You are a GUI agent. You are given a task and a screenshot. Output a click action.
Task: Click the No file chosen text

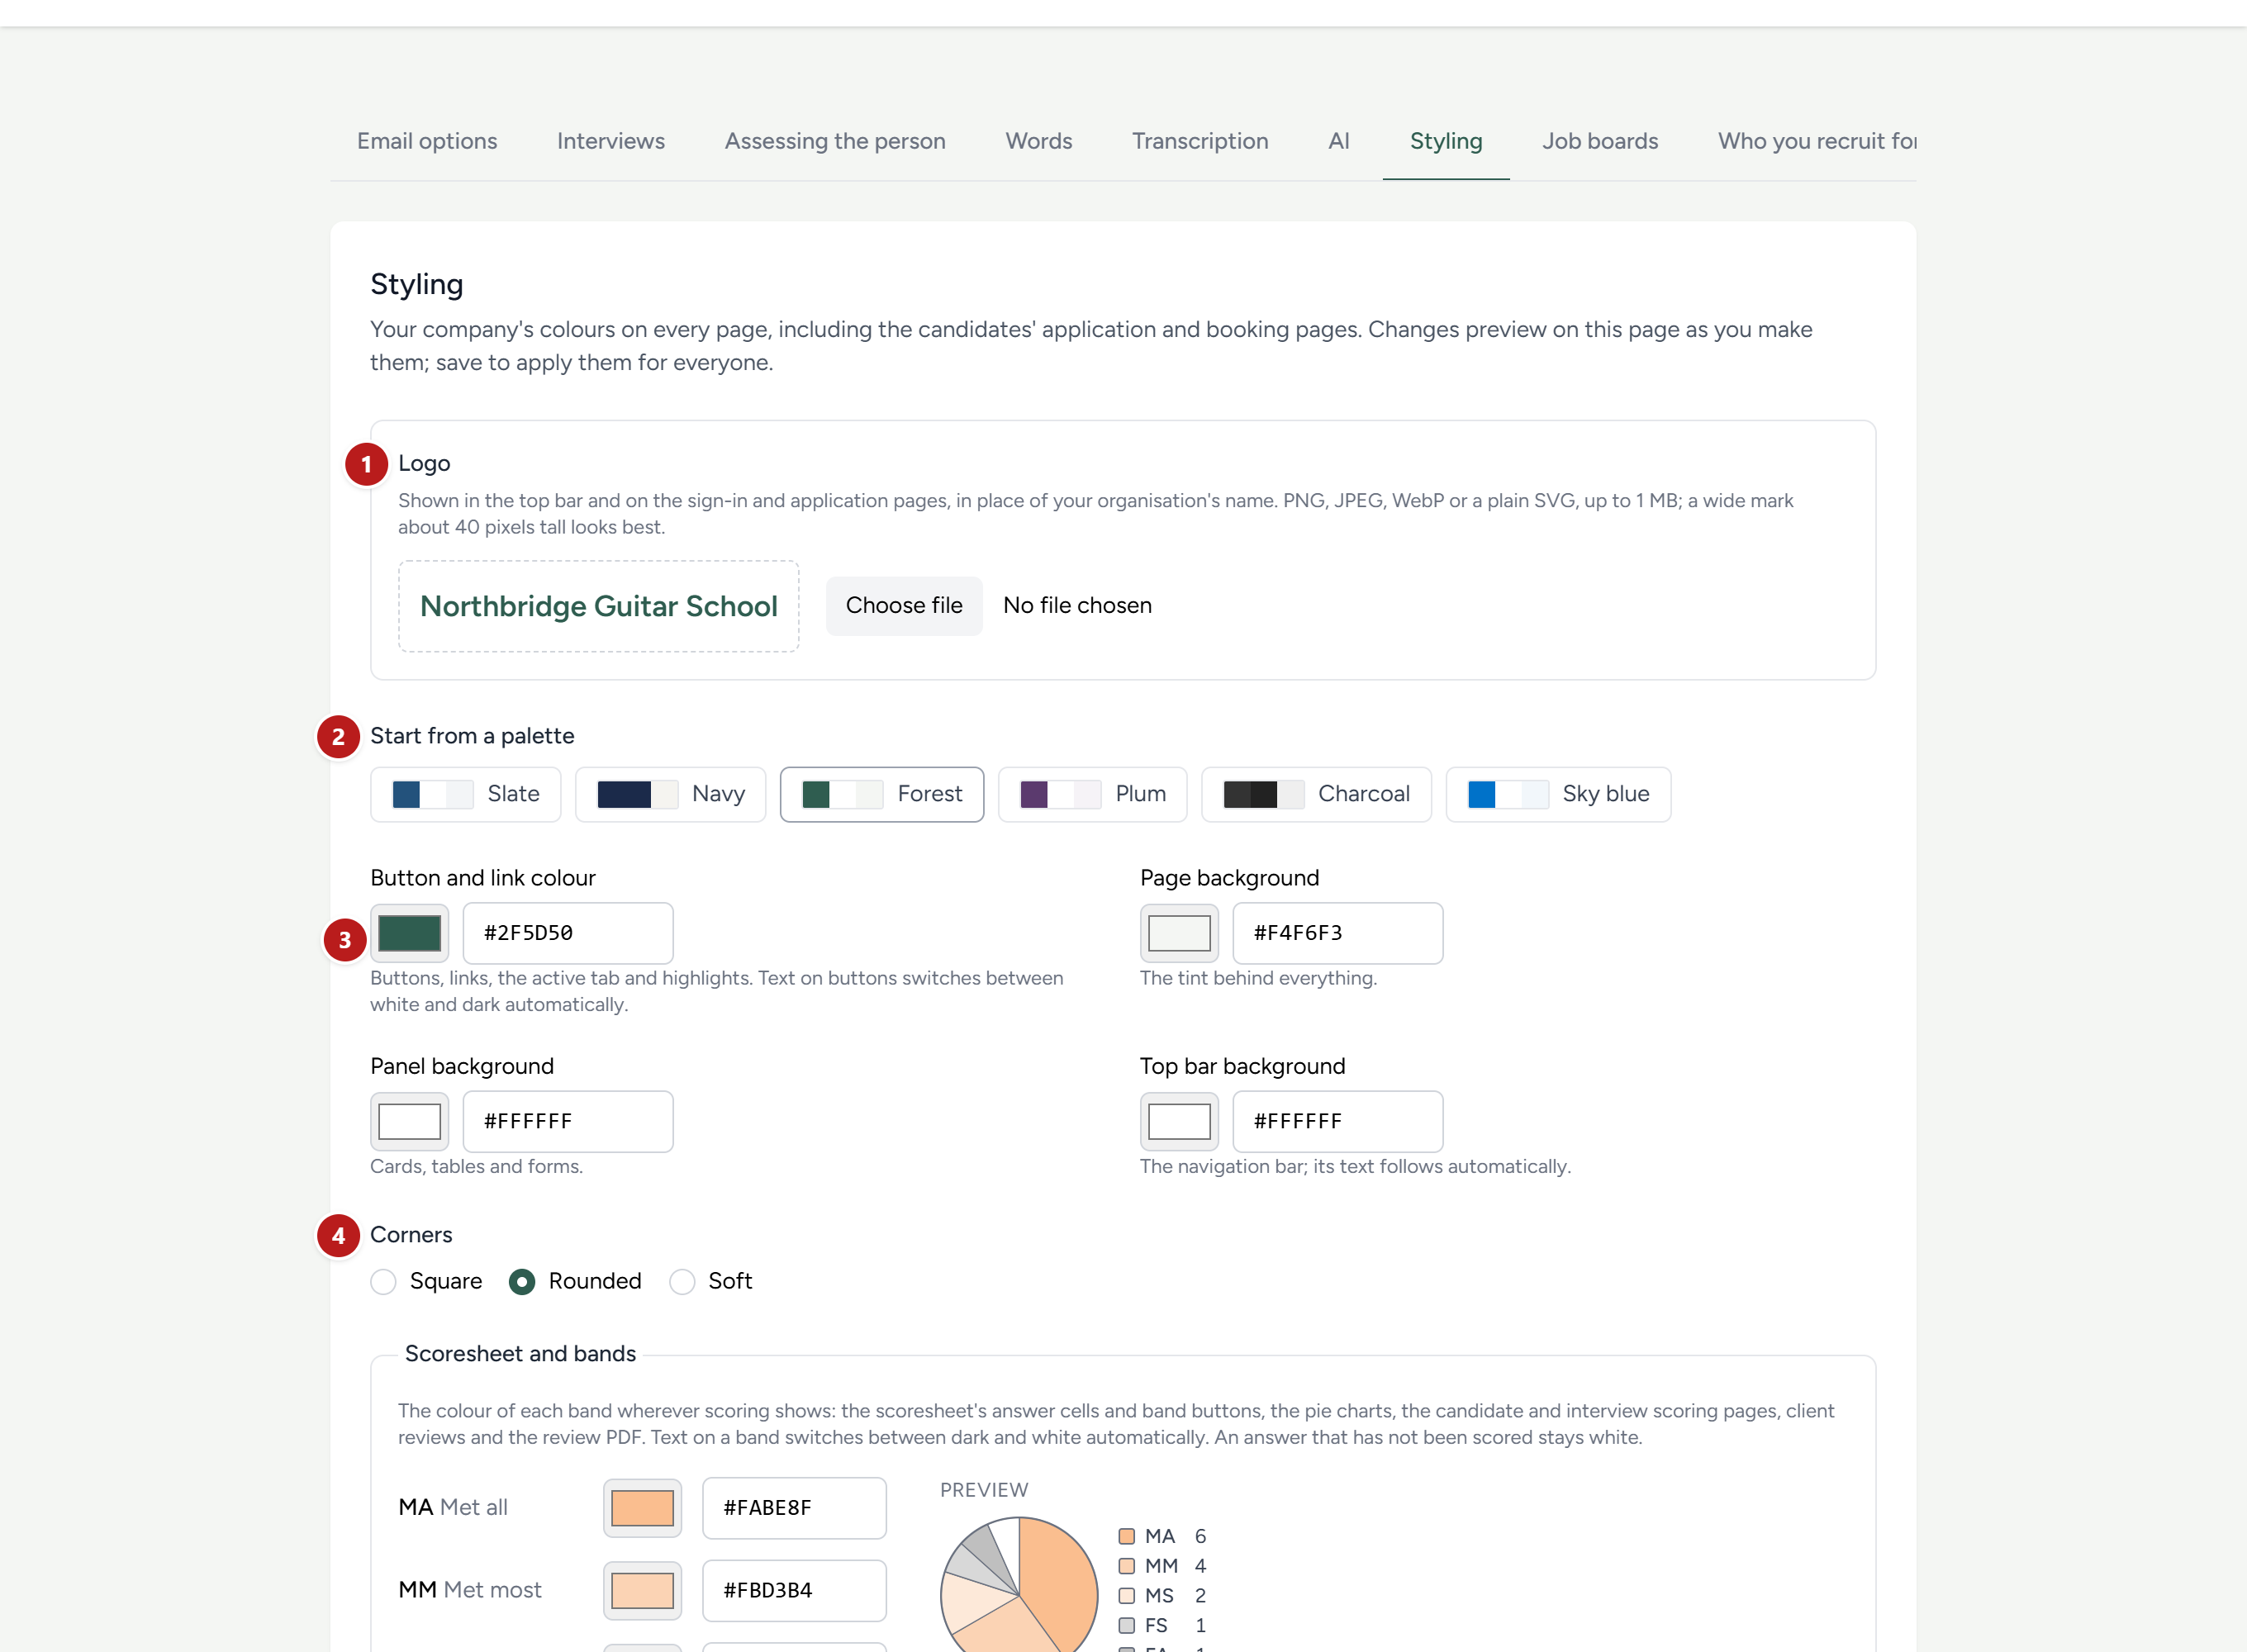tap(1077, 605)
